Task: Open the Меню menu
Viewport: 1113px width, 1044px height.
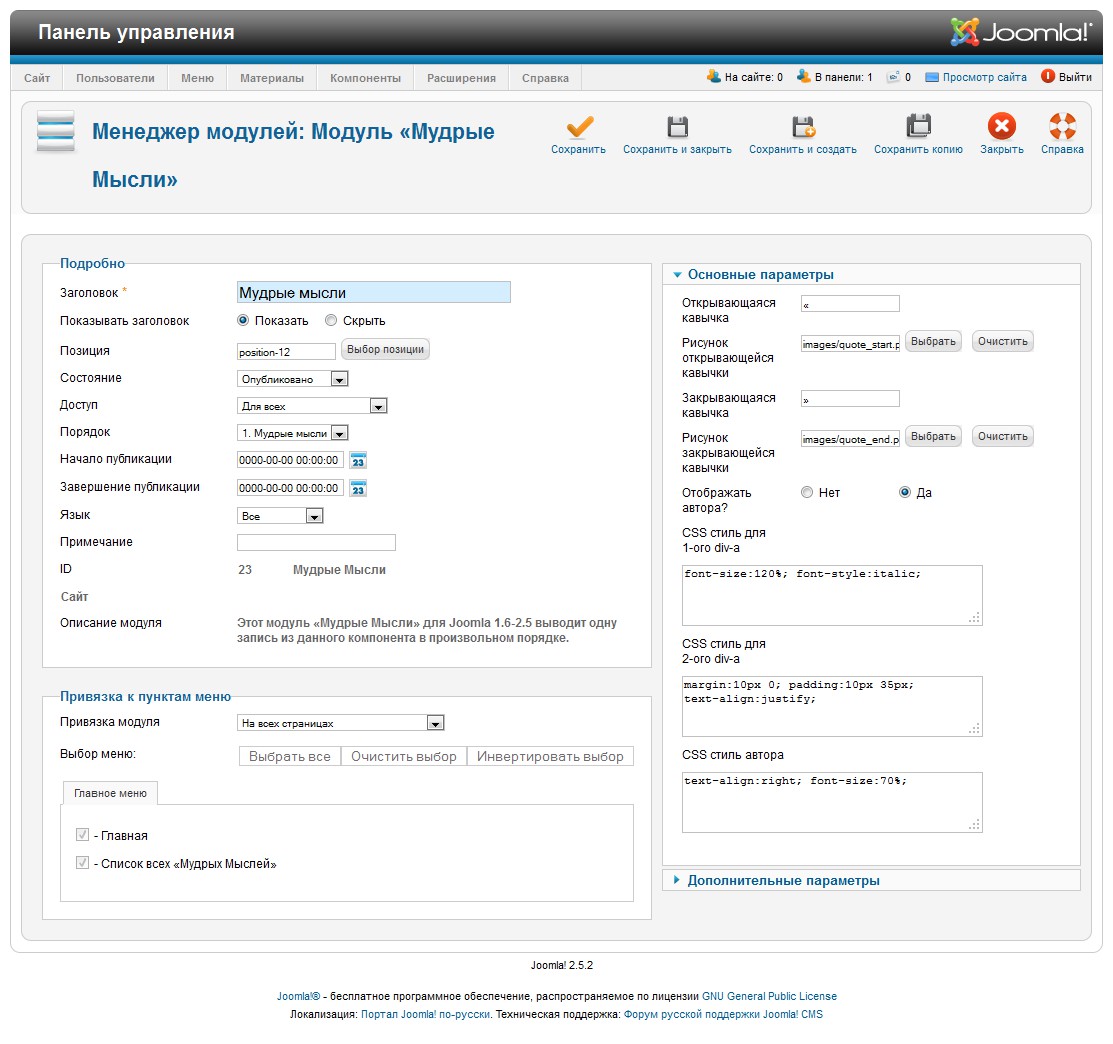Action: pos(197,78)
